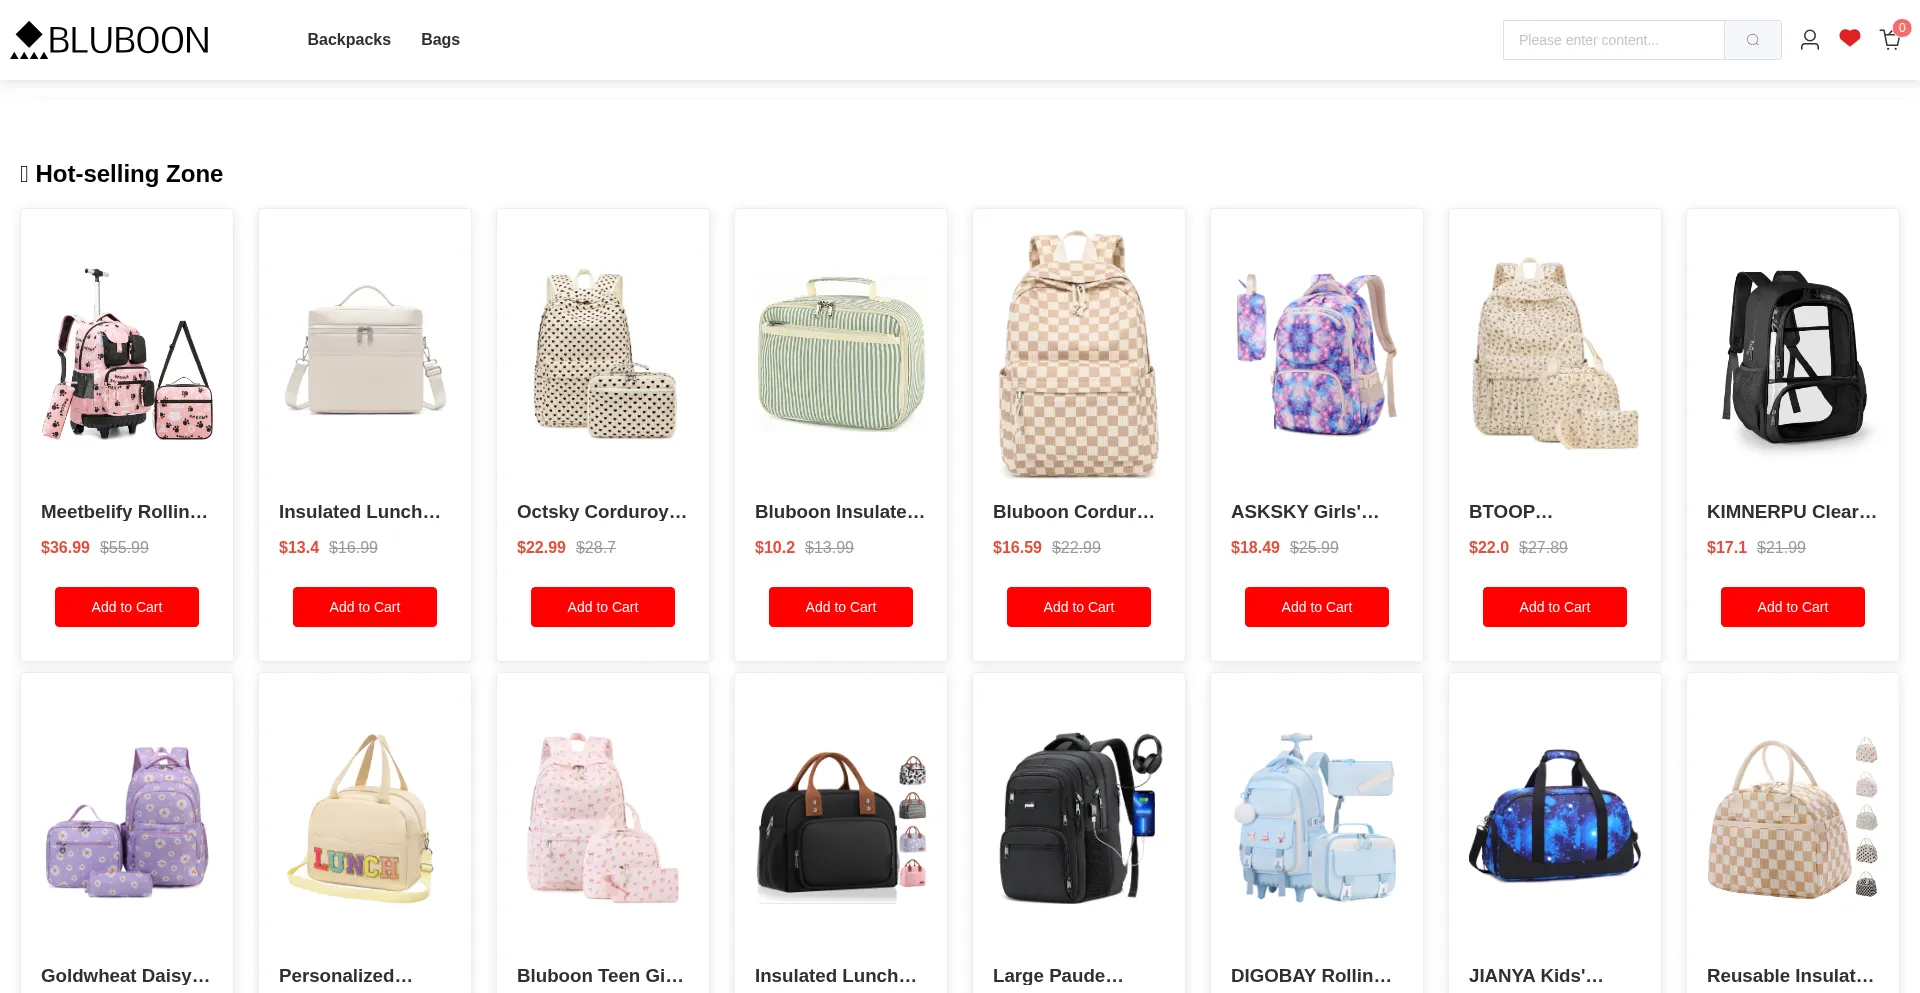Open the shopping cart icon
Viewport: 1920px width, 993px height.
click(1890, 40)
